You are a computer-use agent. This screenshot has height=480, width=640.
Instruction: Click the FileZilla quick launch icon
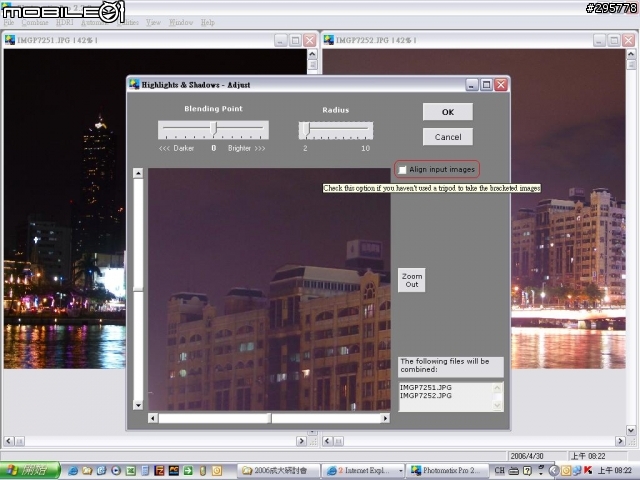tap(159, 471)
